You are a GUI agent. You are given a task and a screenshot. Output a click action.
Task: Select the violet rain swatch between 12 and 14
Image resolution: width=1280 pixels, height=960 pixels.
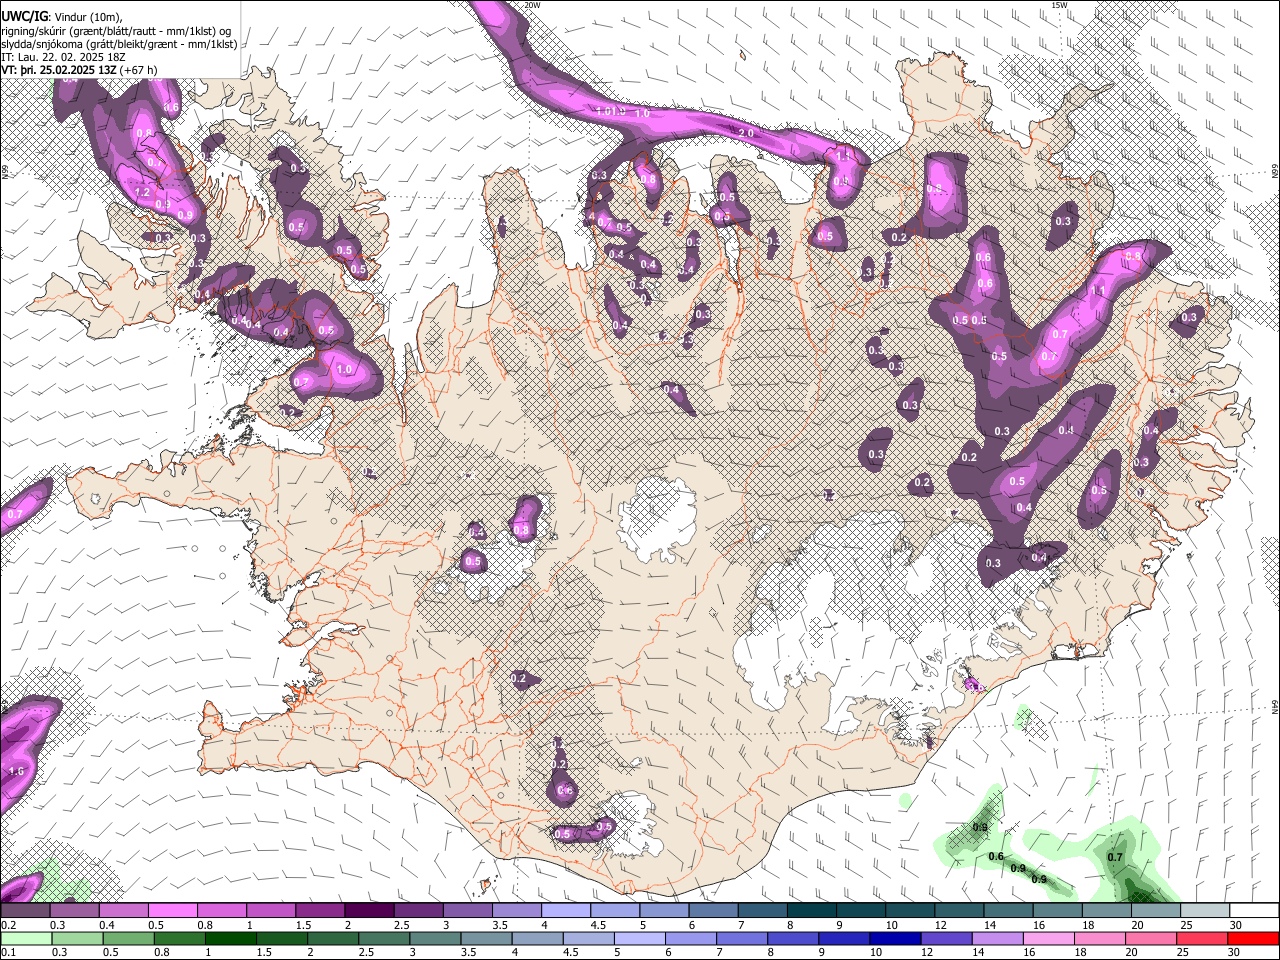(x=947, y=939)
